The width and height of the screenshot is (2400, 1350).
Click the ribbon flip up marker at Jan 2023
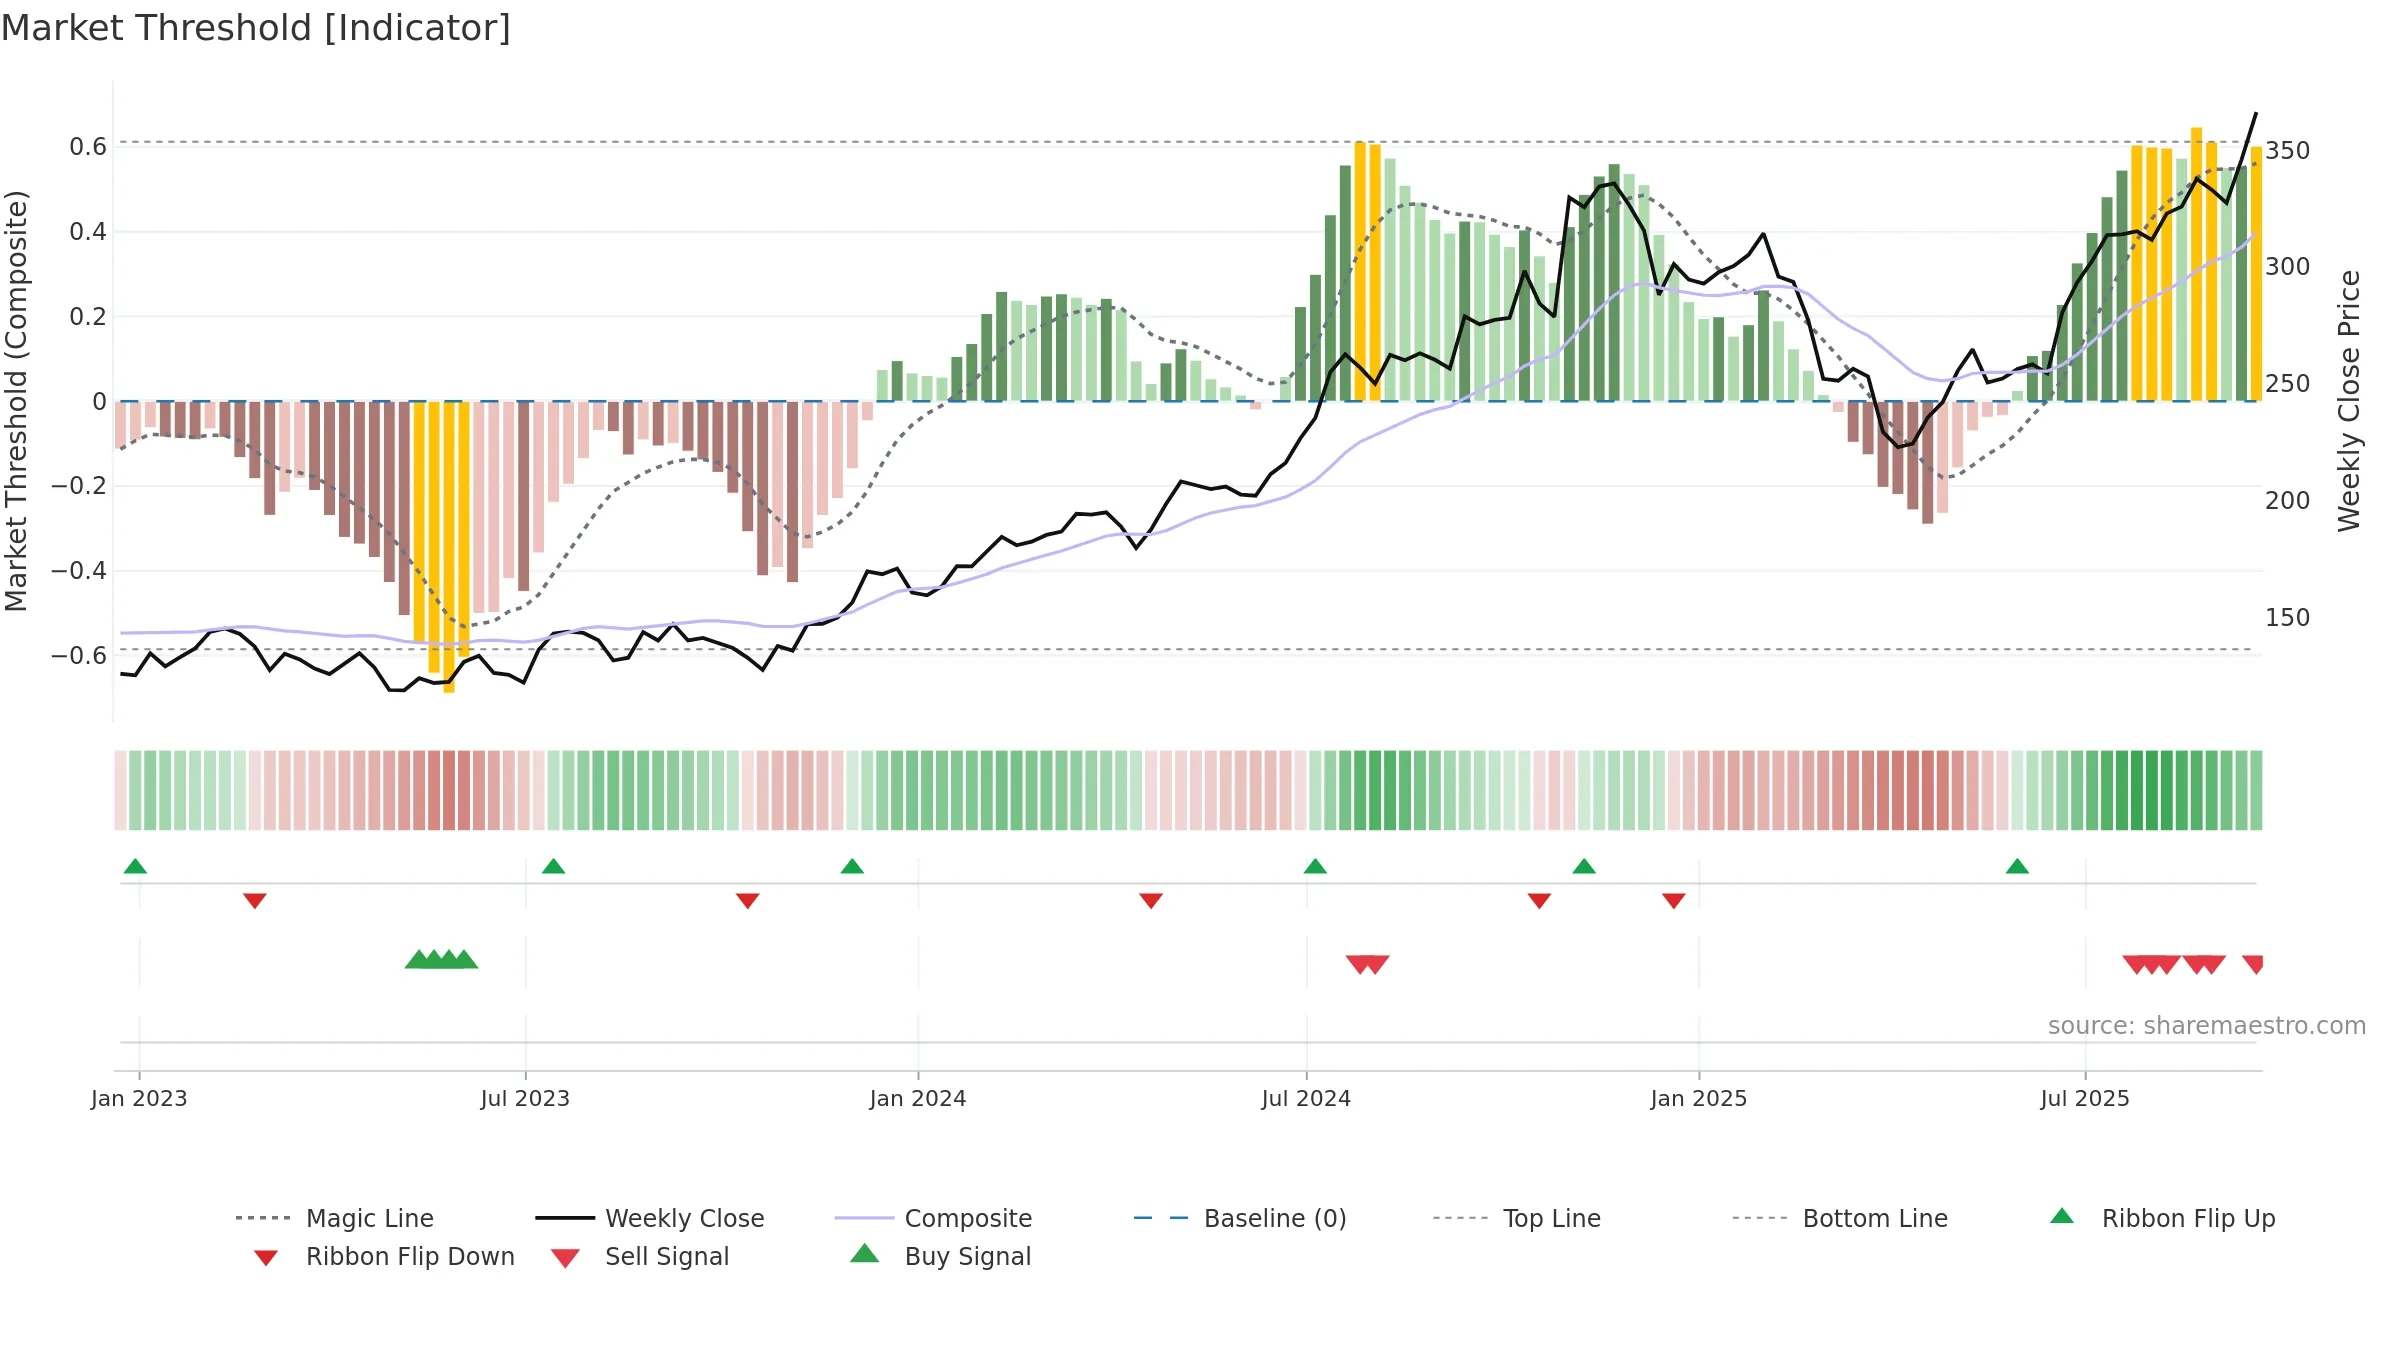(x=135, y=866)
